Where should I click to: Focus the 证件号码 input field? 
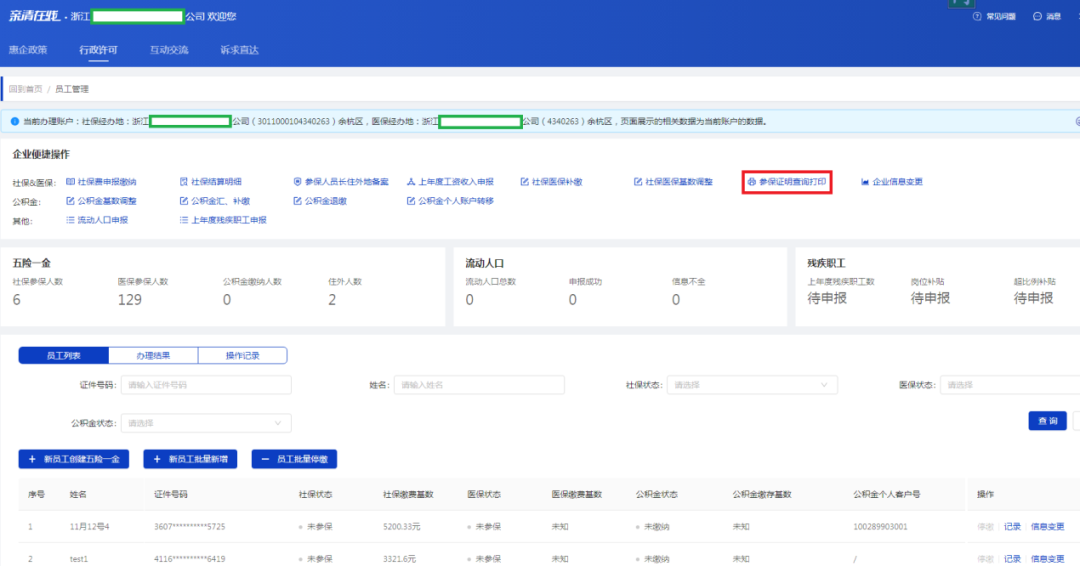(206, 385)
